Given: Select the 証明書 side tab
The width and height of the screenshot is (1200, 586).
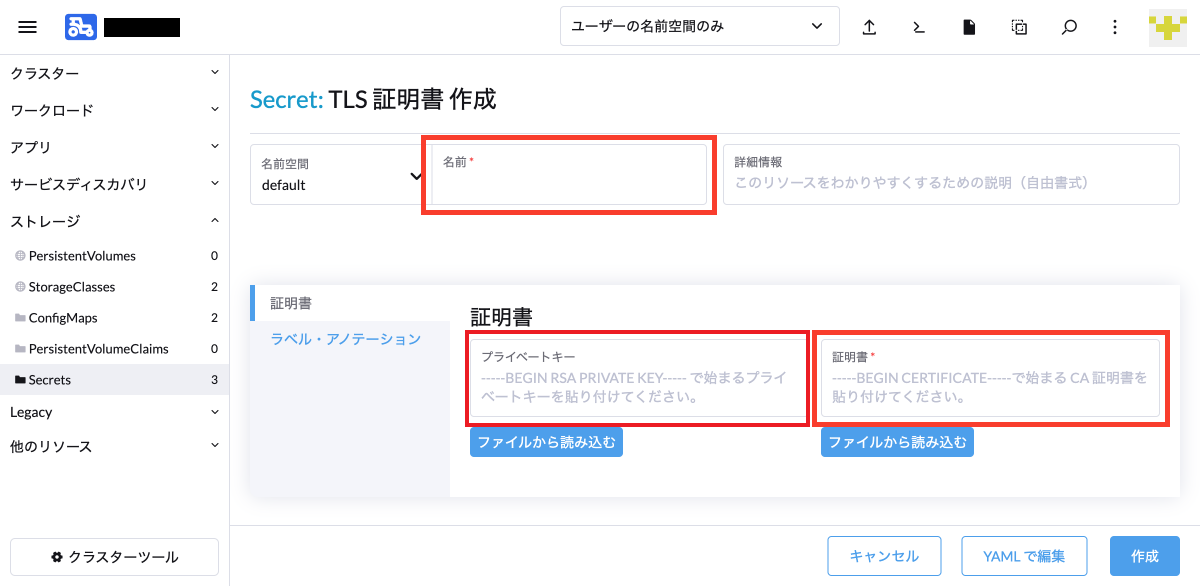Looking at the screenshot, I should tap(350, 303).
